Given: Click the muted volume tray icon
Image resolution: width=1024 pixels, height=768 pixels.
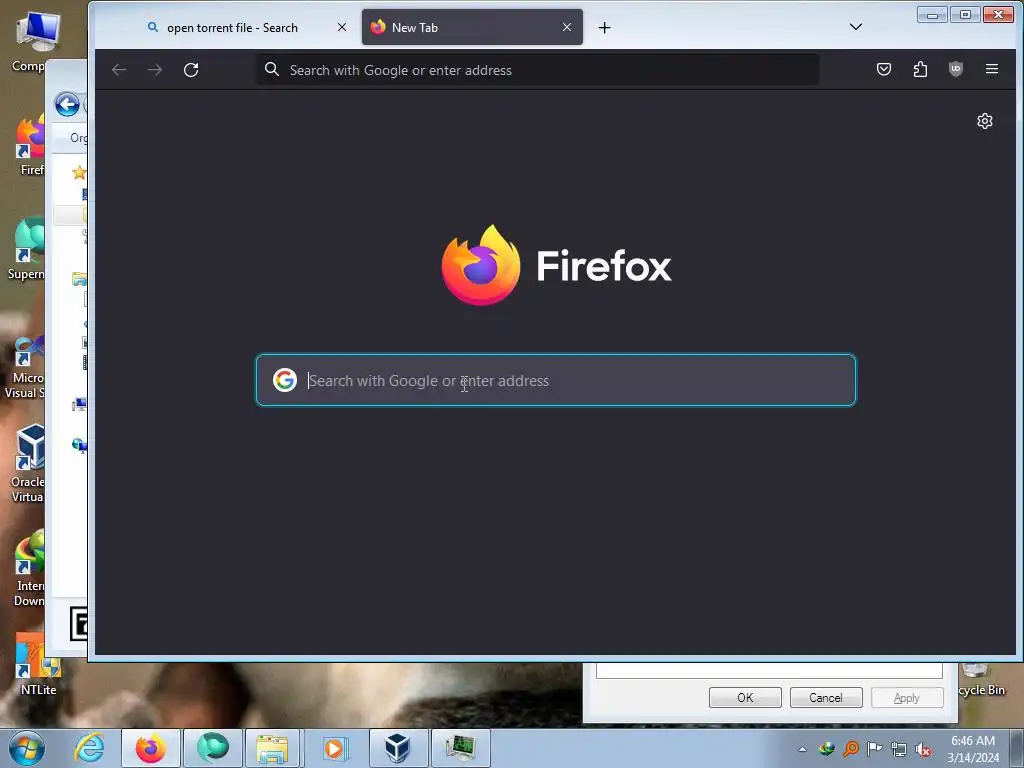Looking at the screenshot, I should [x=923, y=749].
